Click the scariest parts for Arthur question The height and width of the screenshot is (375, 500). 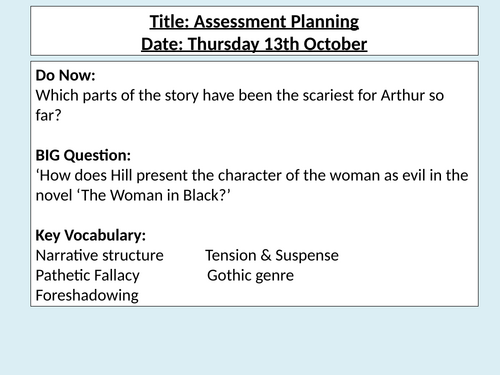240,105
